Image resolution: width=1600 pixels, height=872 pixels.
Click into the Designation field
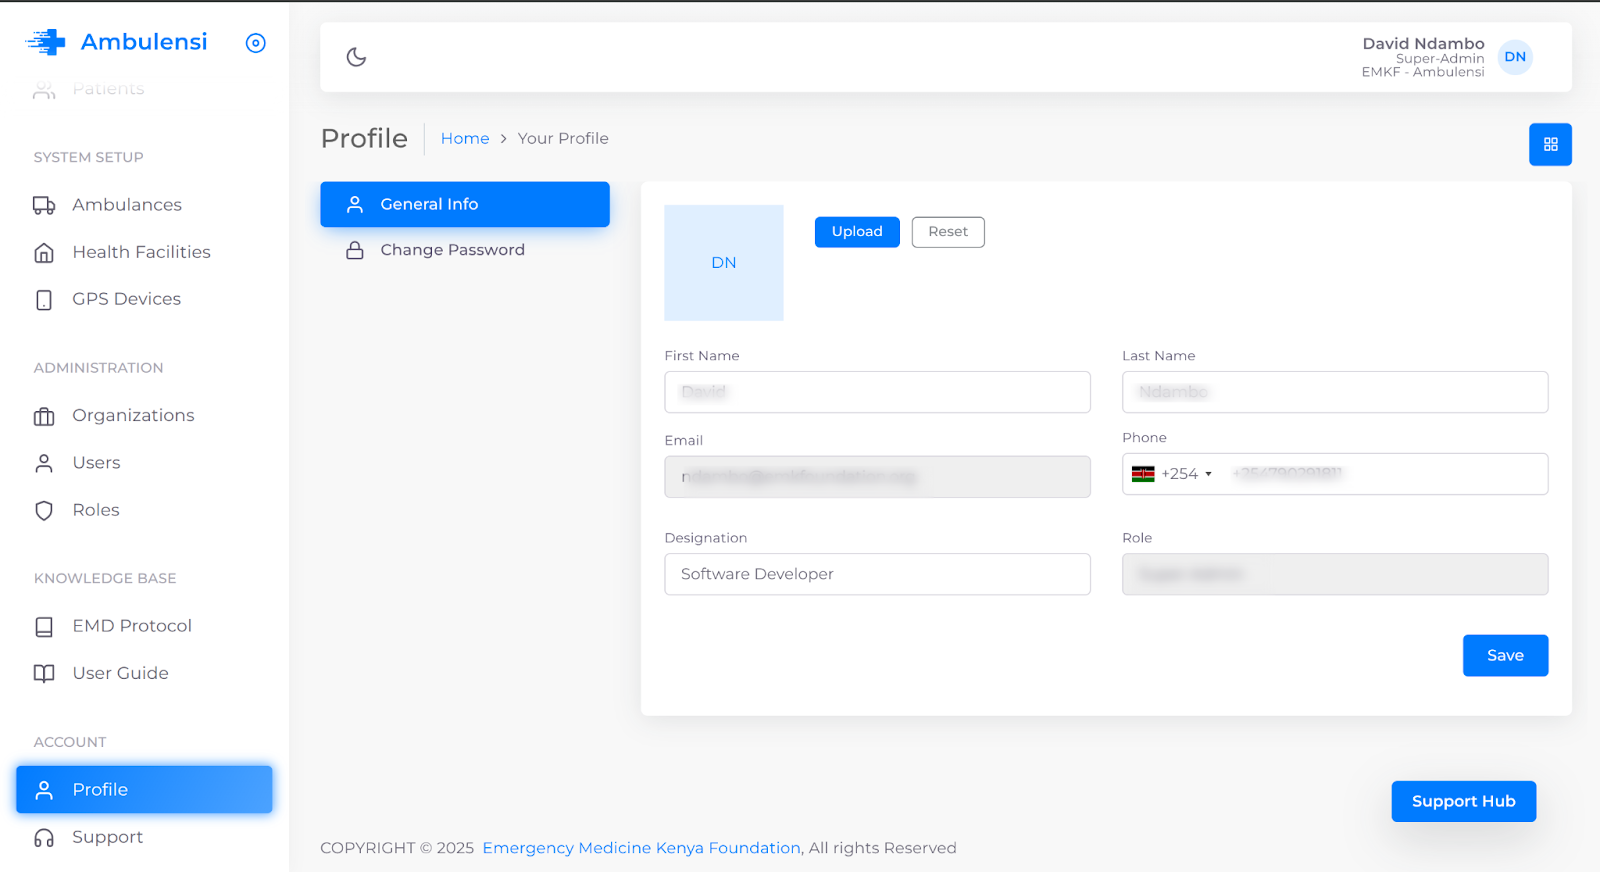877,574
